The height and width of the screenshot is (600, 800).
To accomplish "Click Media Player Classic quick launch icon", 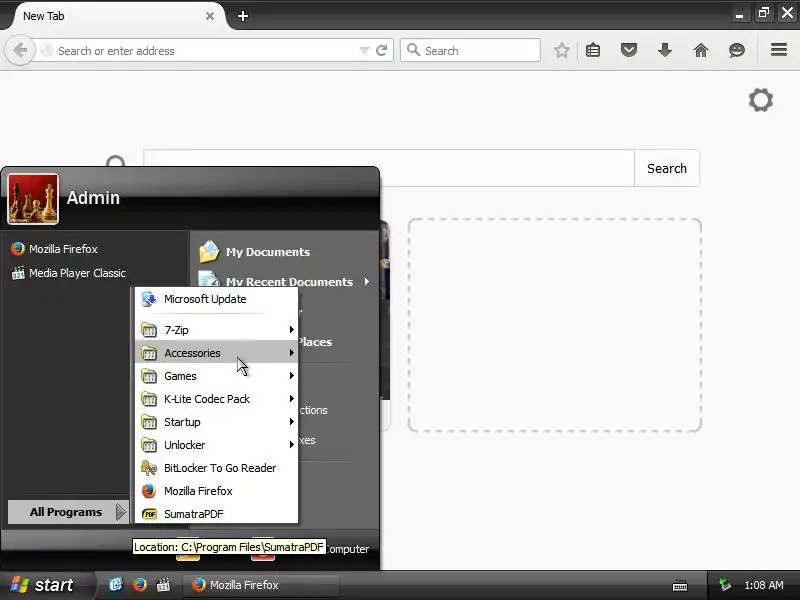I will (163, 585).
